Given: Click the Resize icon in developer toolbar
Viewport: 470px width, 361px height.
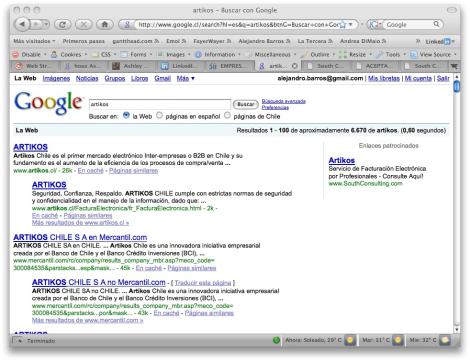Looking at the screenshot, I should 343,54.
